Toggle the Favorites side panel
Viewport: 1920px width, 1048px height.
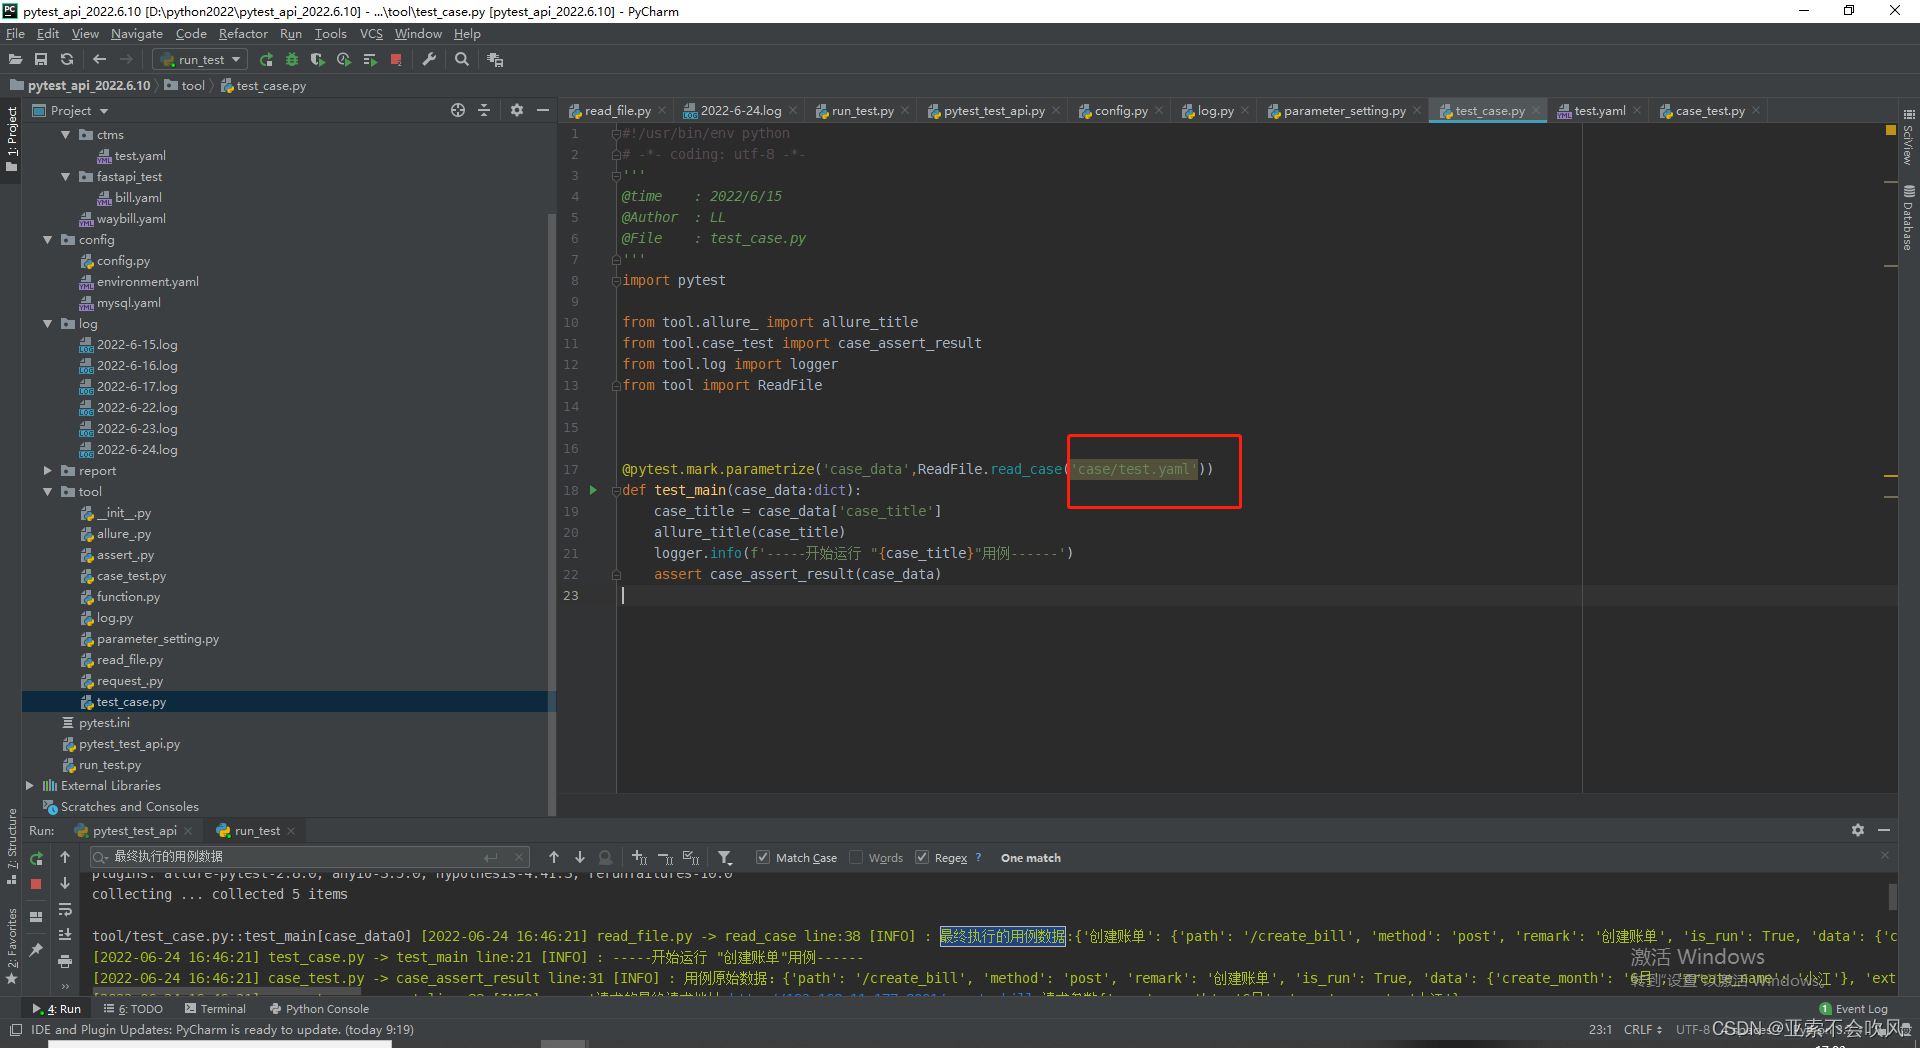coord(12,946)
